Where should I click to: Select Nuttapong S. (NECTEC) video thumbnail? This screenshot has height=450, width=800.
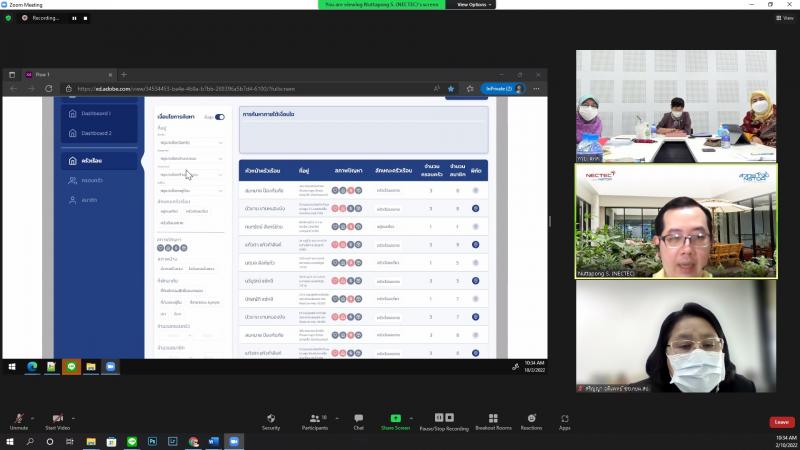[x=676, y=221]
